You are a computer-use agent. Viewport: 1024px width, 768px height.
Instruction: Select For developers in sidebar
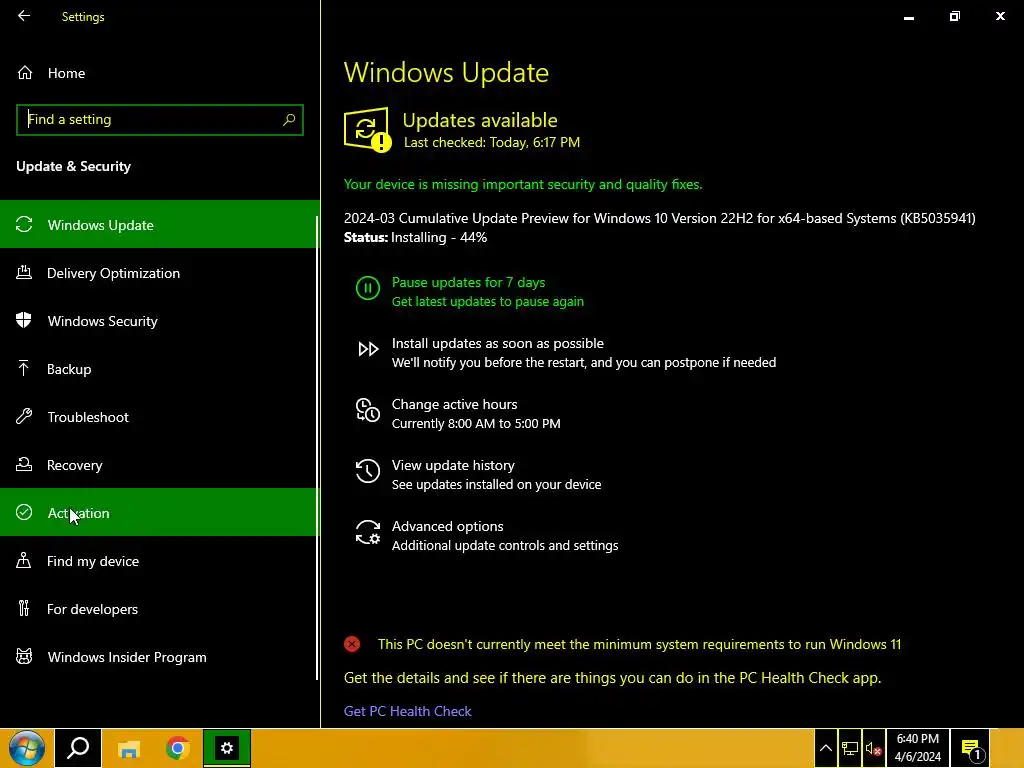[x=158, y=609]
